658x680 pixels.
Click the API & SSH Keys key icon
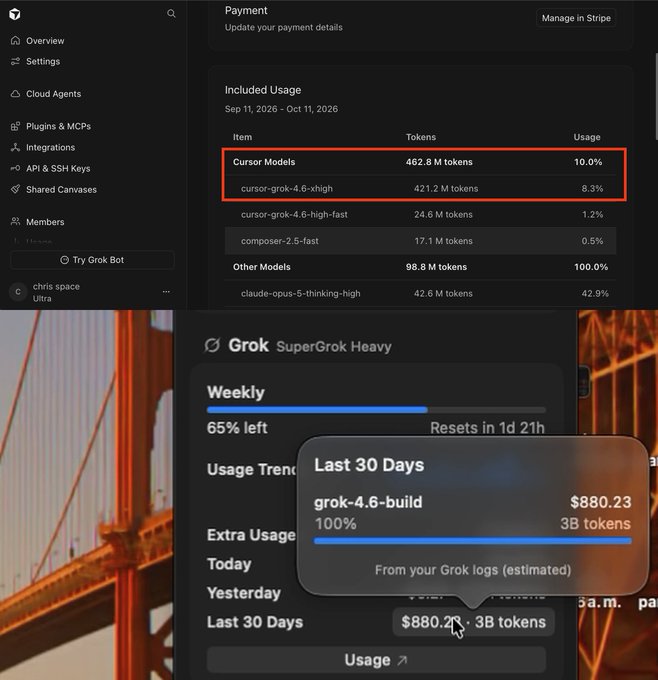[16, 168]
